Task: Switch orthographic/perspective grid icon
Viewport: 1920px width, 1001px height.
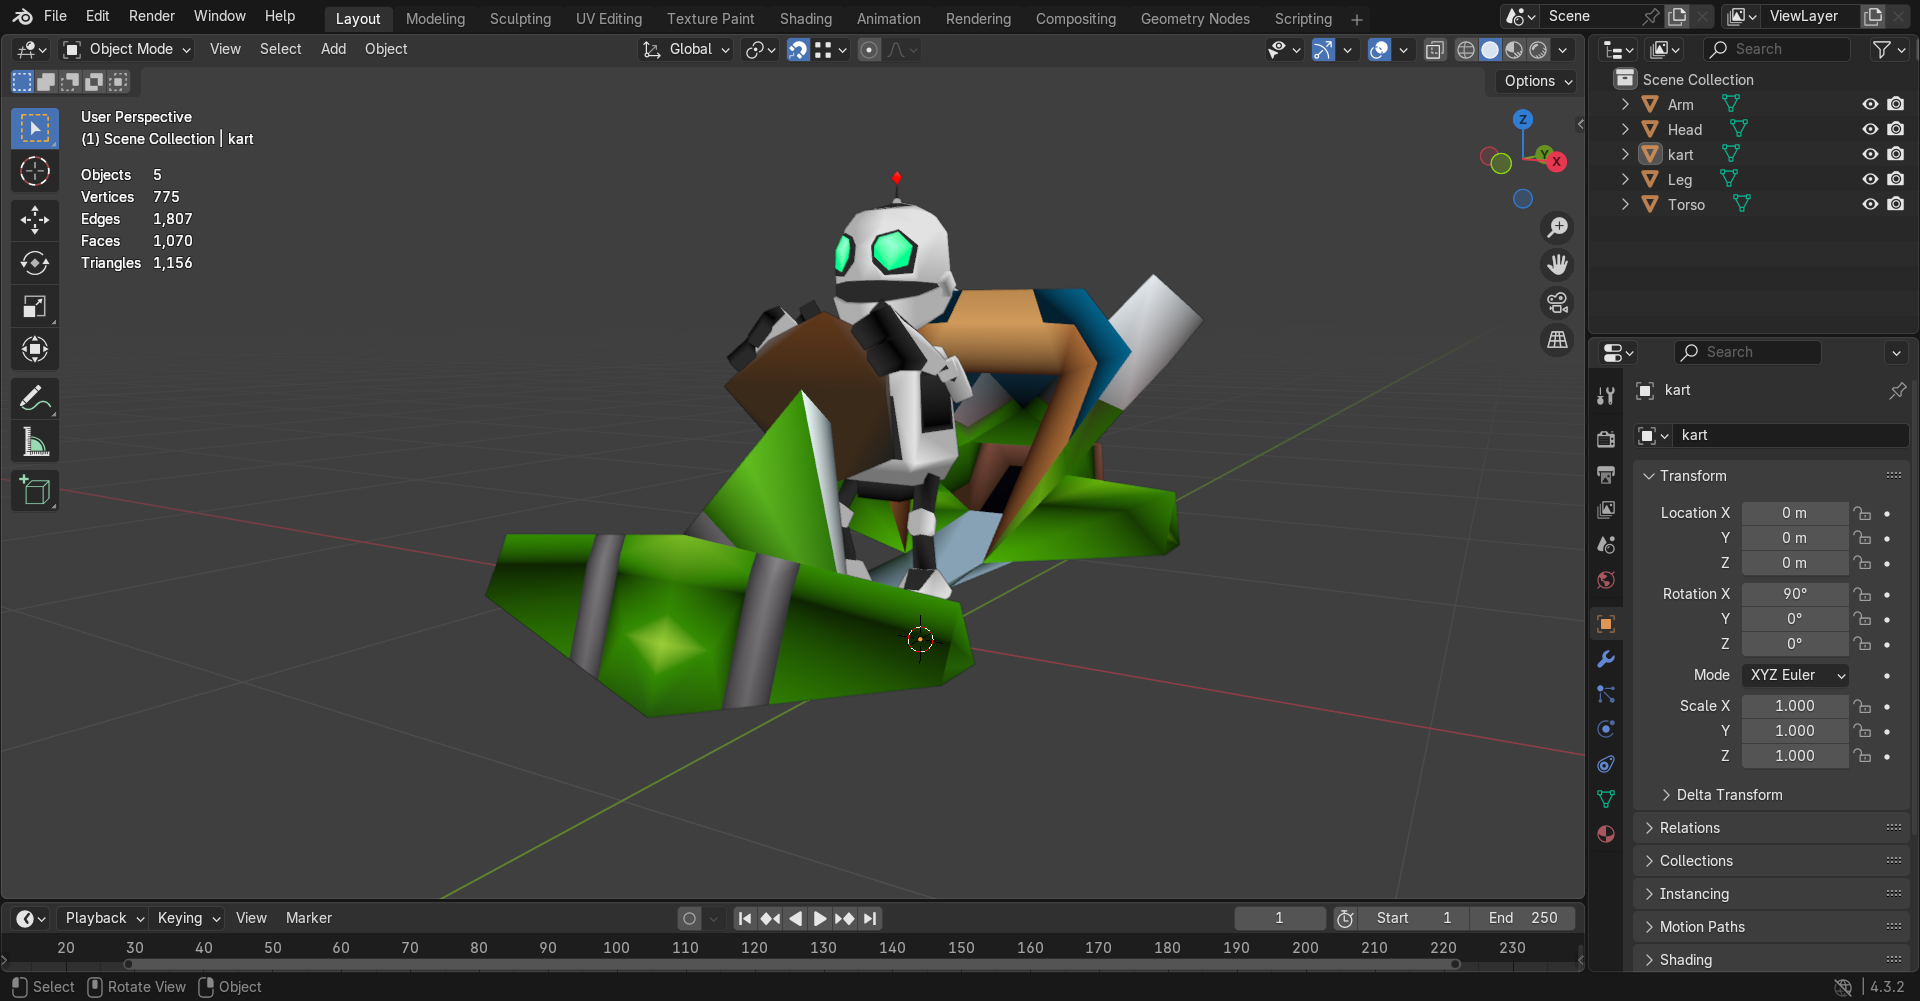Action: (x=1557, y=340)
